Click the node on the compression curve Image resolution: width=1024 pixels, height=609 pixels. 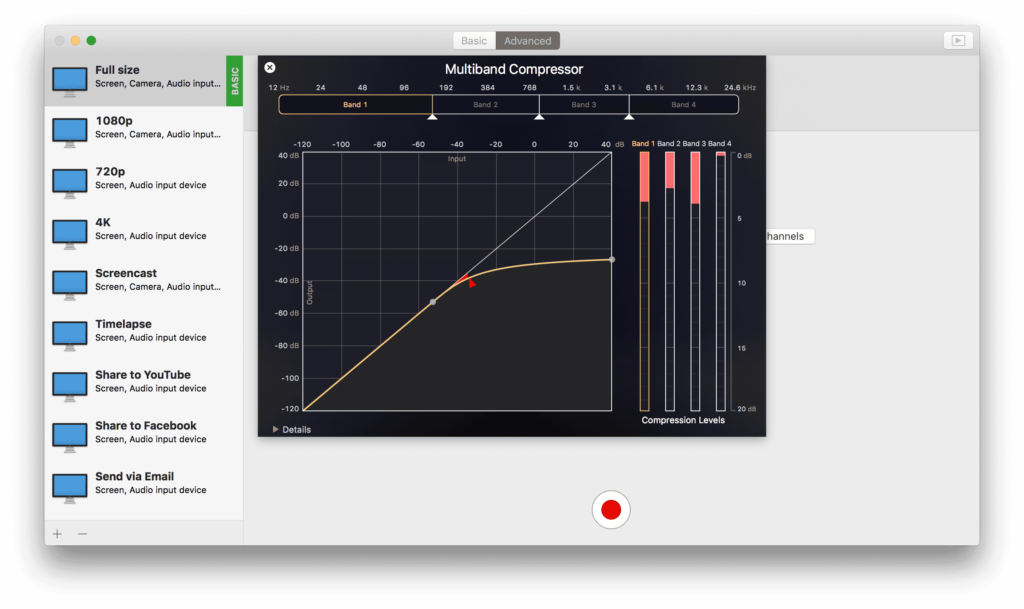[435, 300]
